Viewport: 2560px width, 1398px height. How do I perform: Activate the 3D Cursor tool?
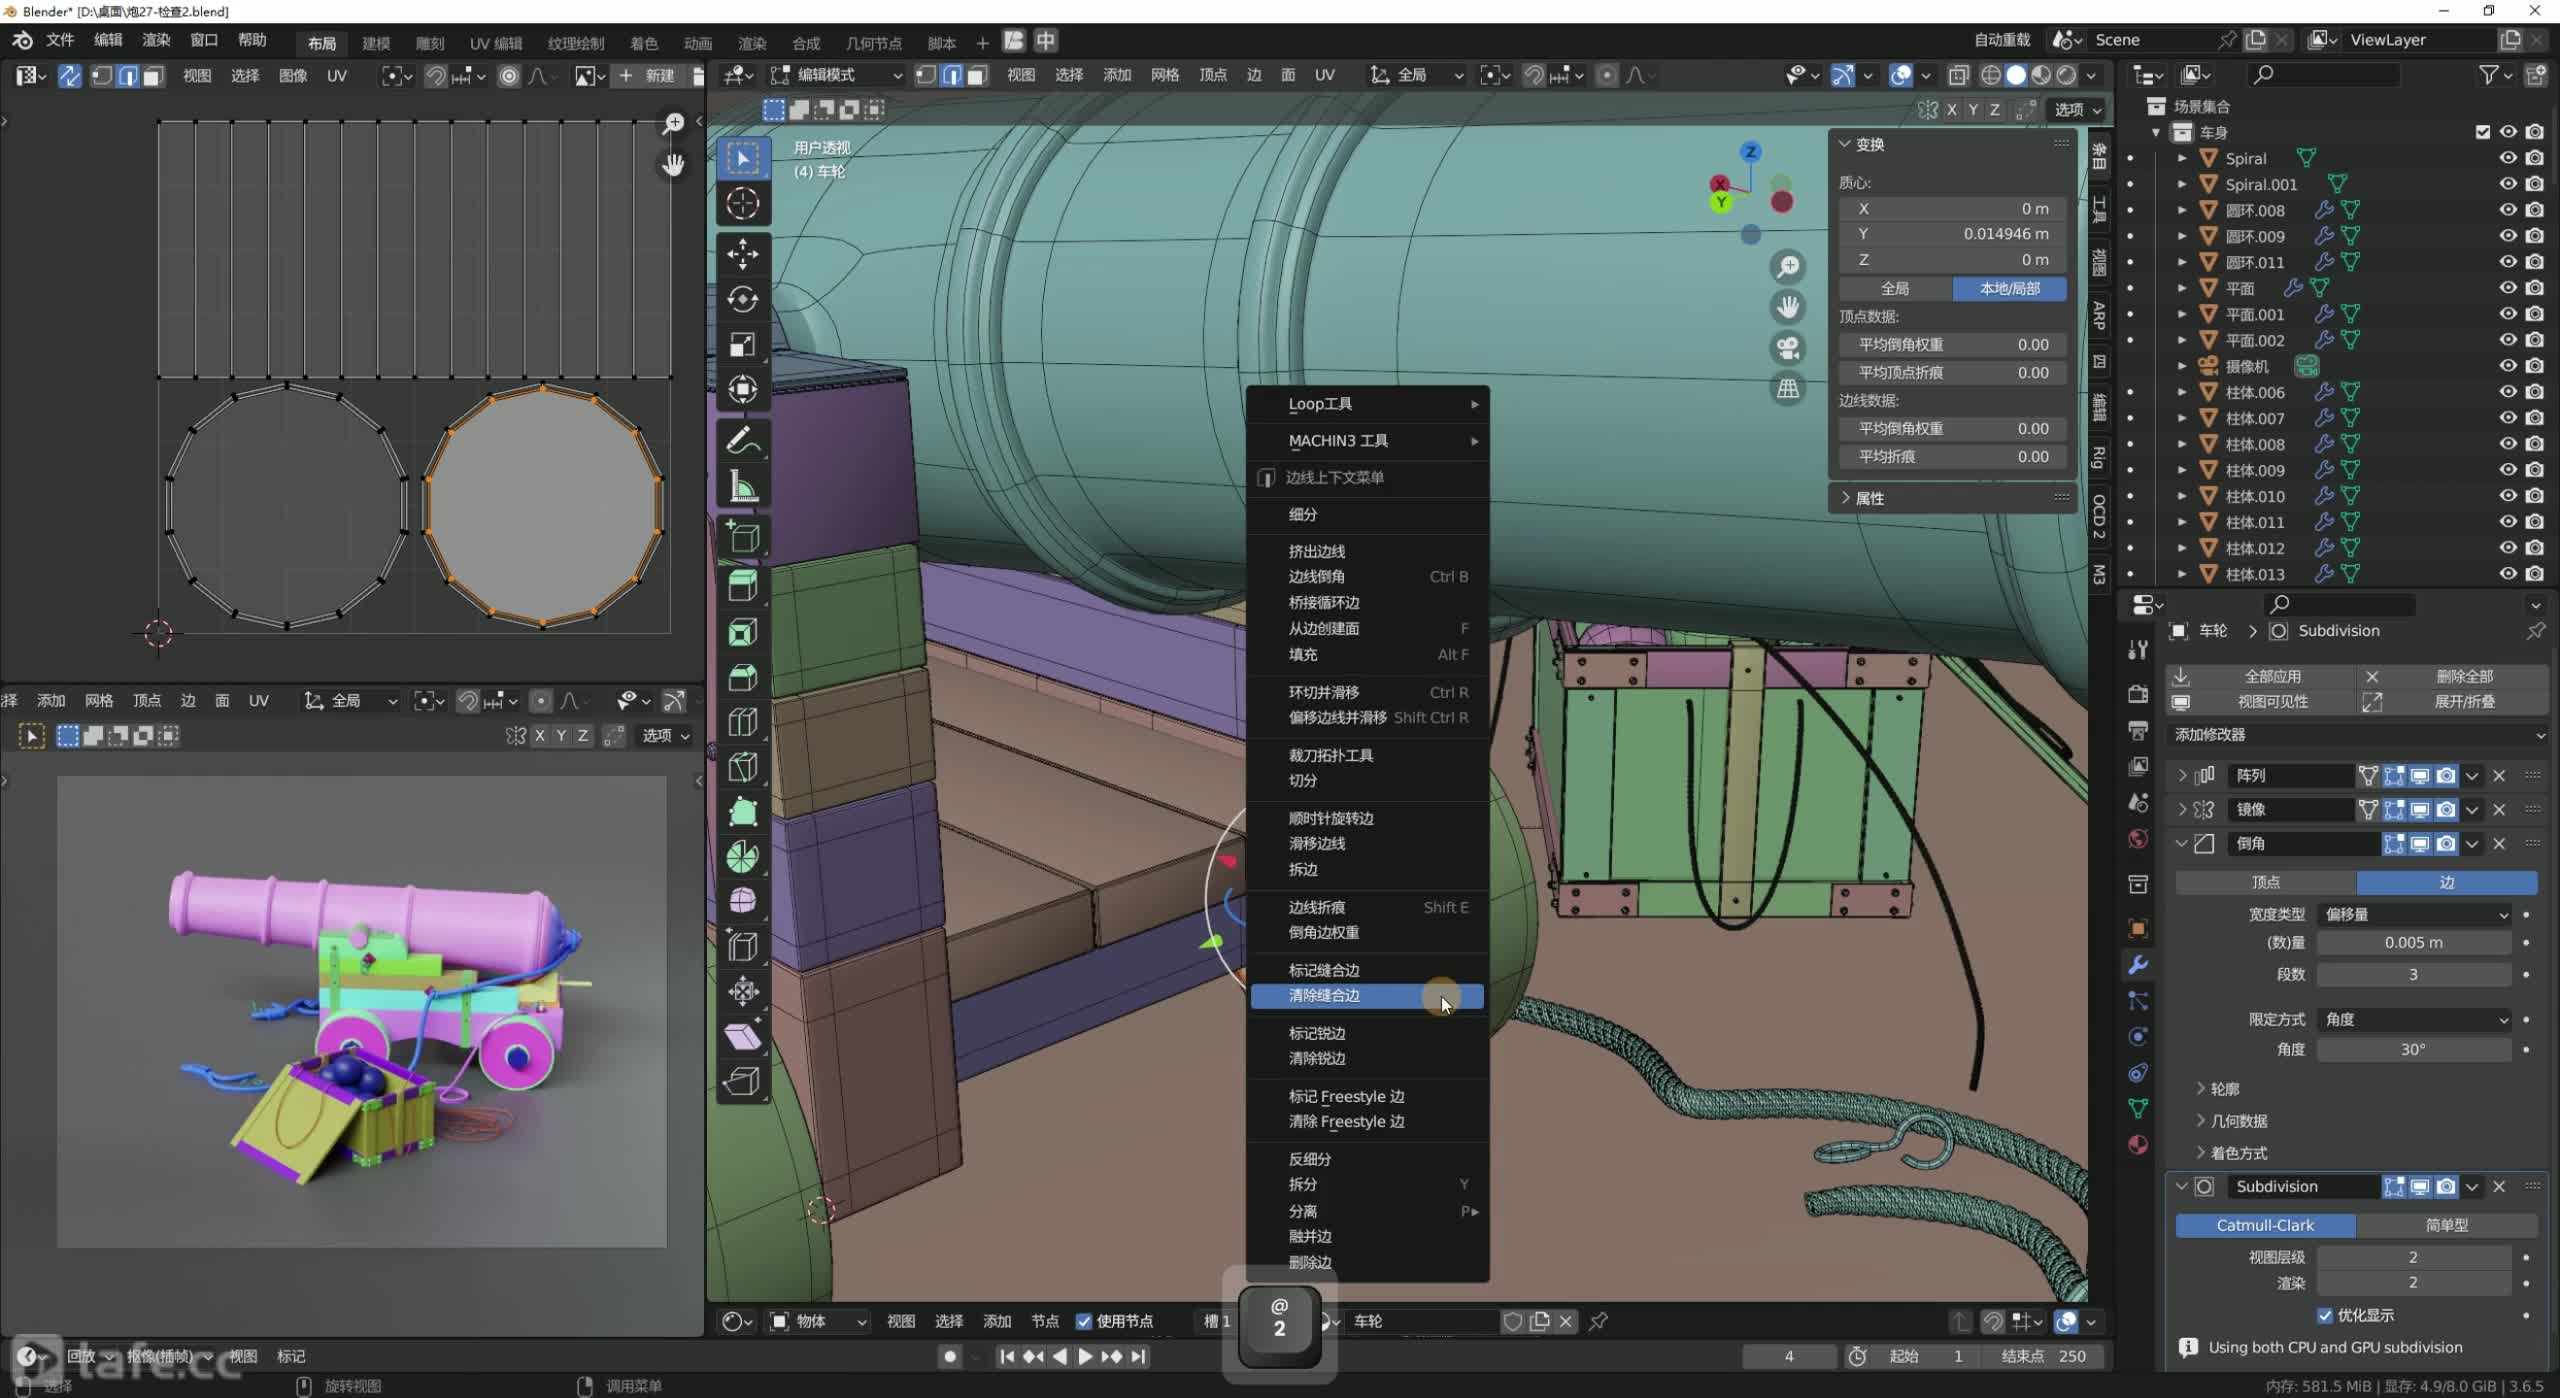(x=742, y=204)
